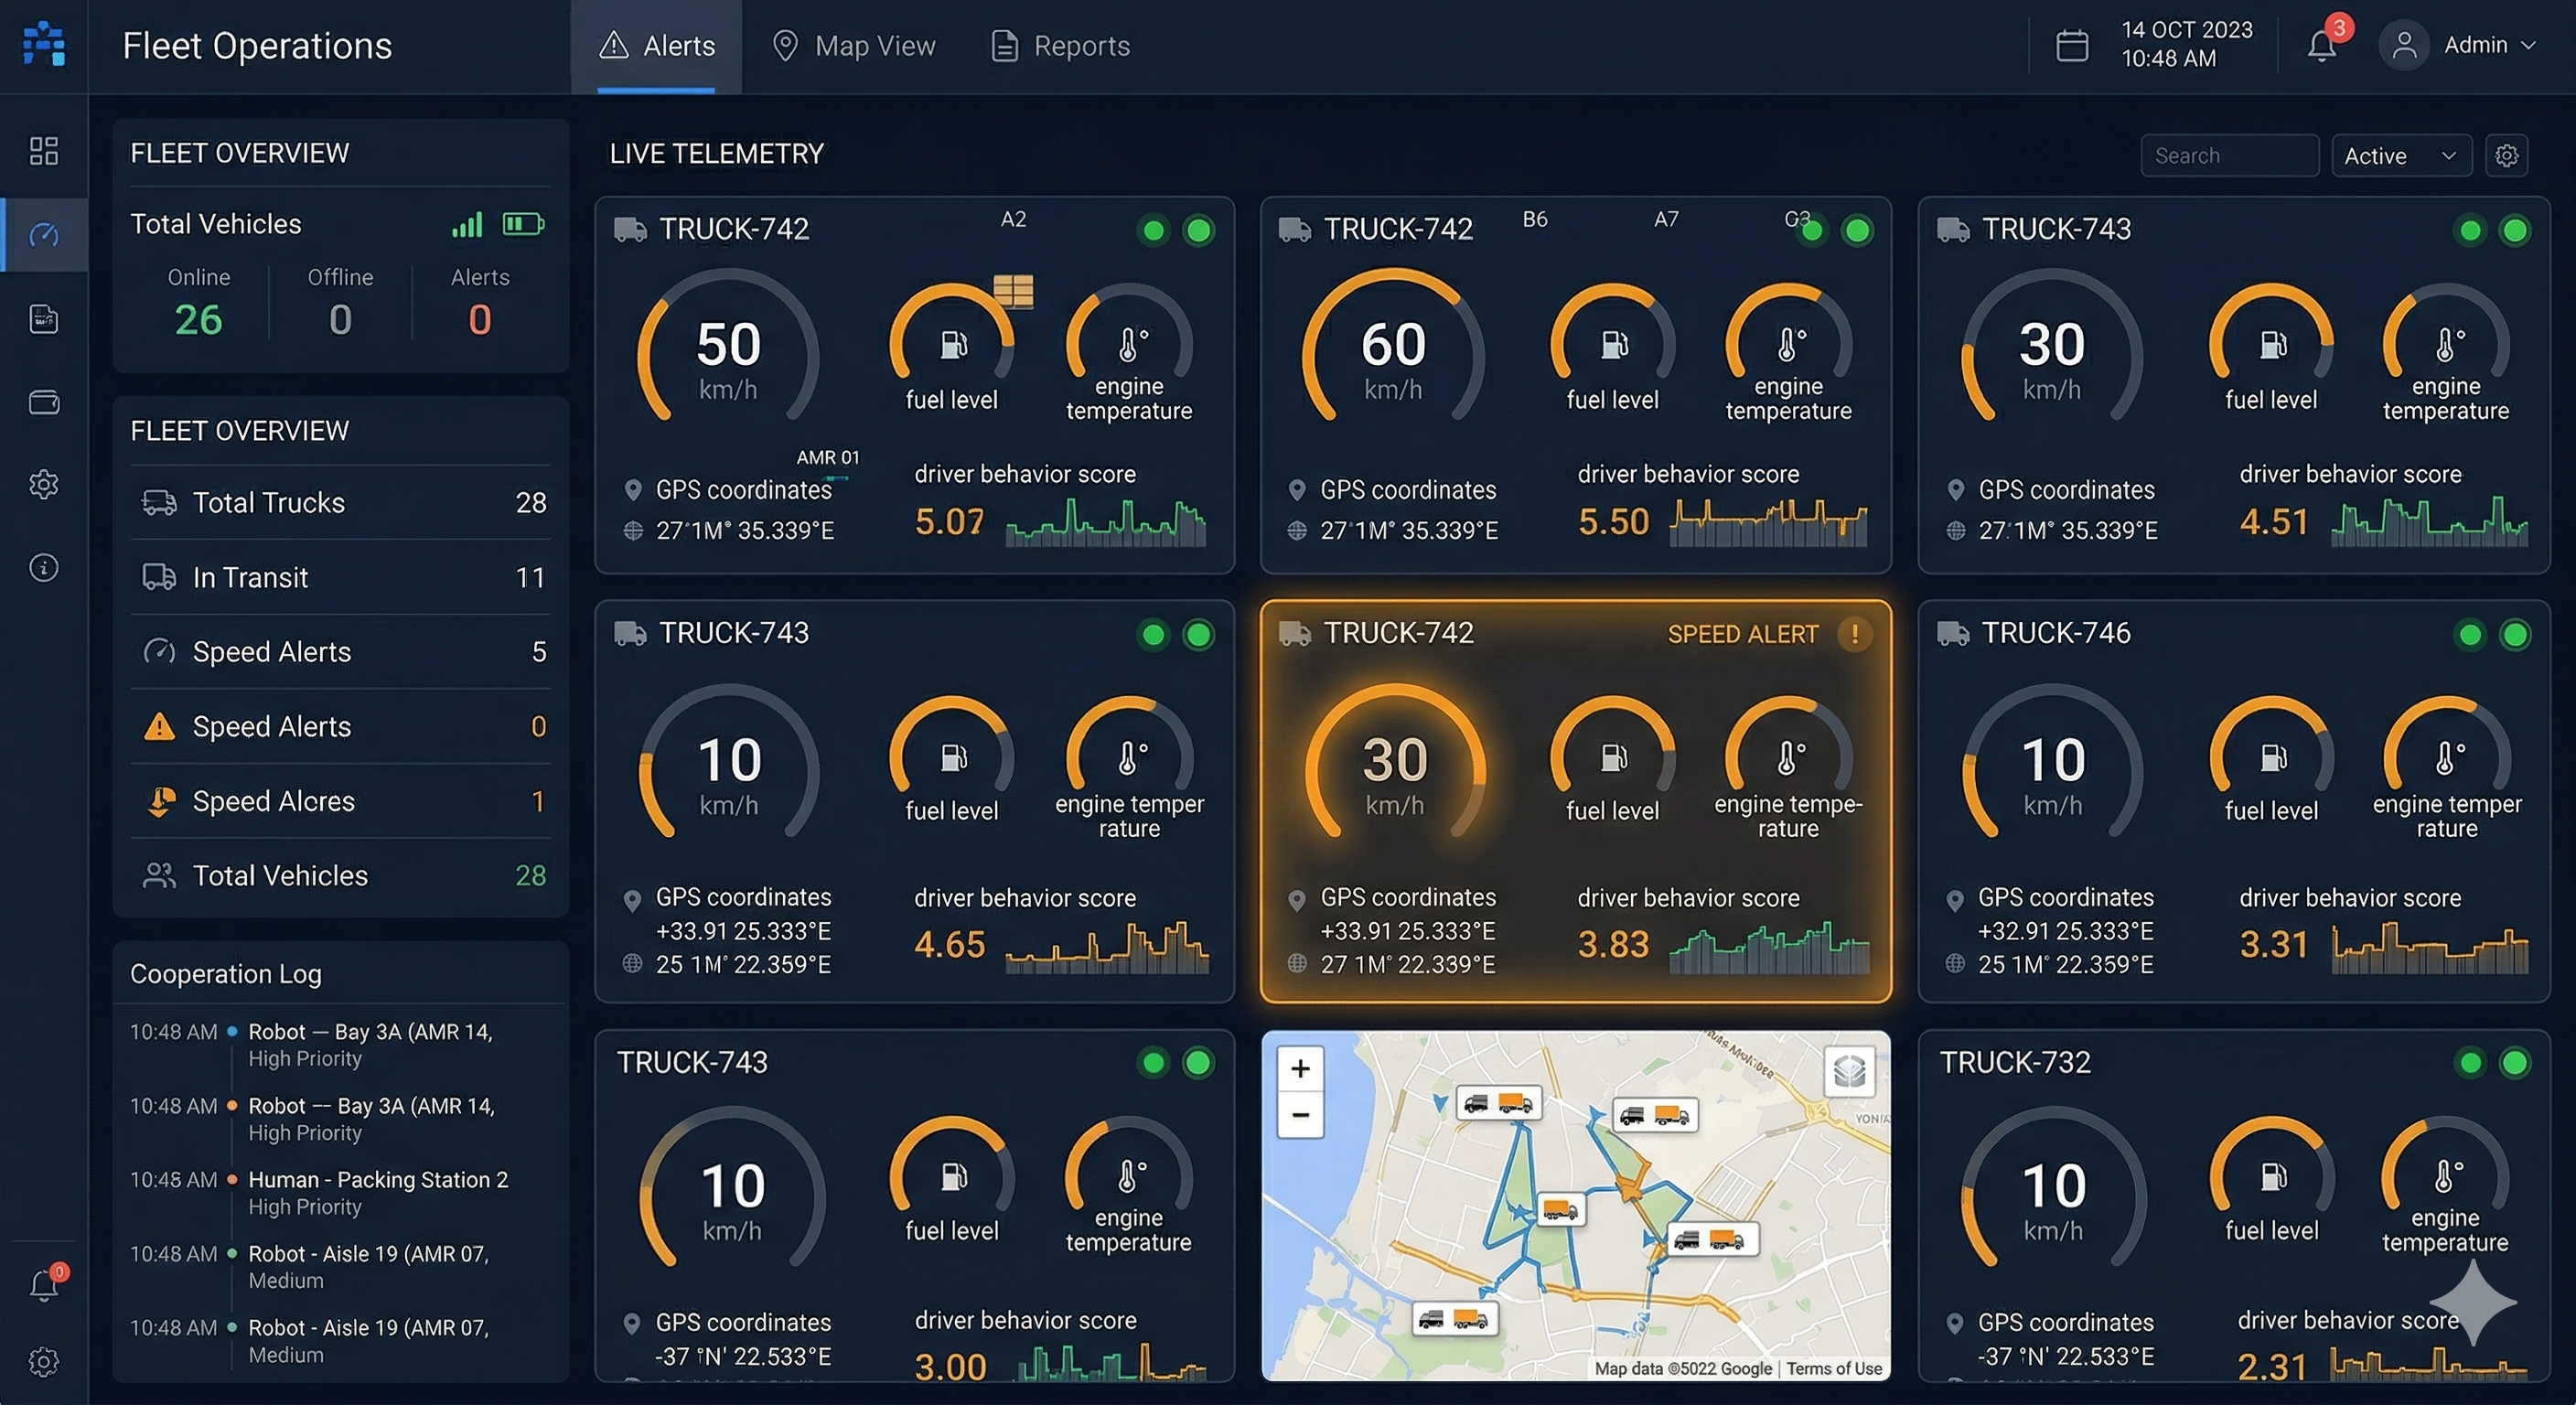Open the reports document icon in sidebar

(44, 319)
